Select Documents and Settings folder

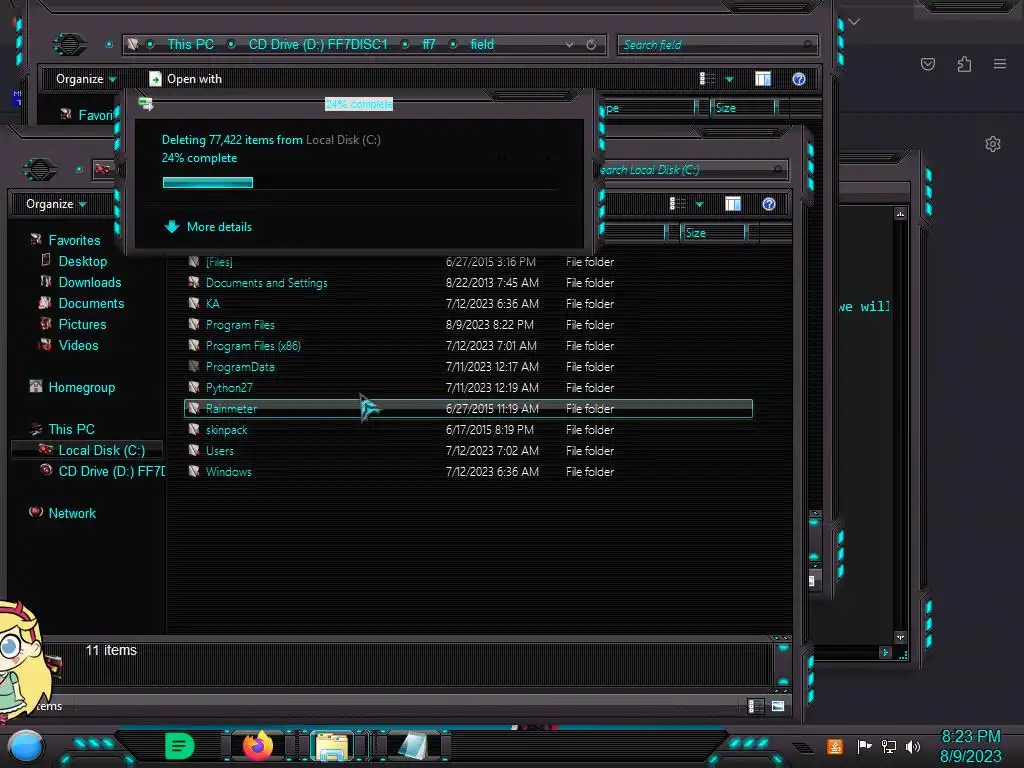click(266, 283)
